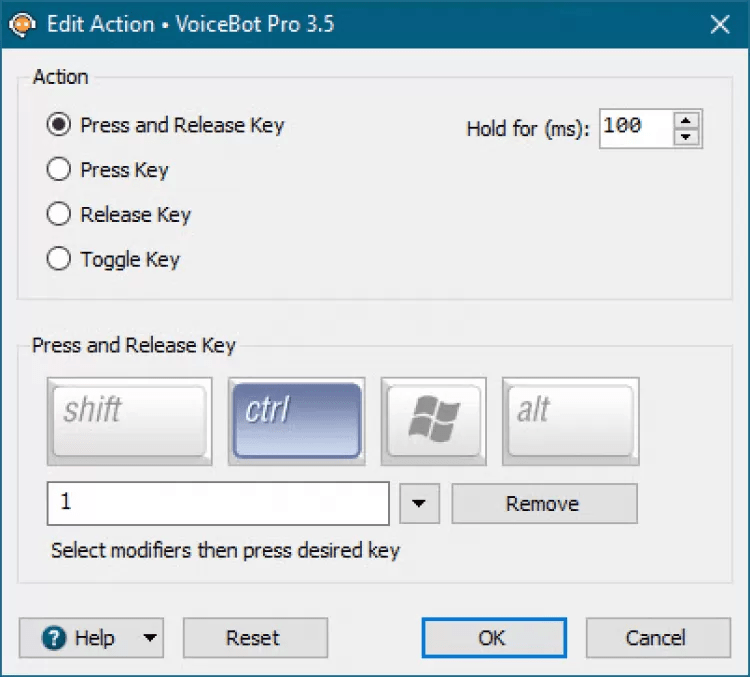Click the key input field showing 1

217,504
